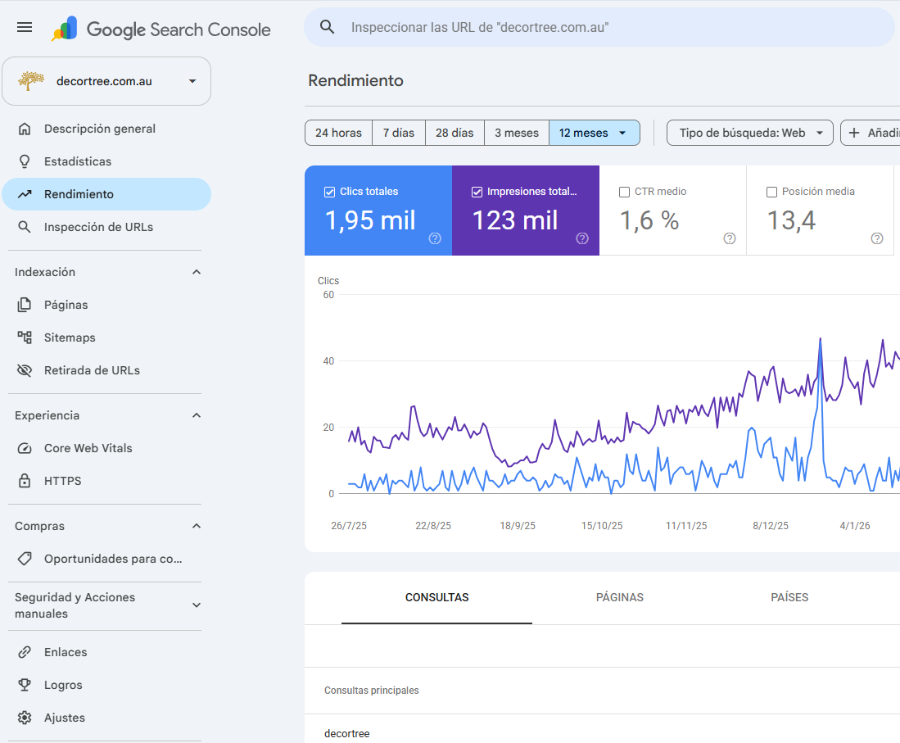Switch to the CONSULTAS tab
Screen dimensions: 900x743
(437, 598)
